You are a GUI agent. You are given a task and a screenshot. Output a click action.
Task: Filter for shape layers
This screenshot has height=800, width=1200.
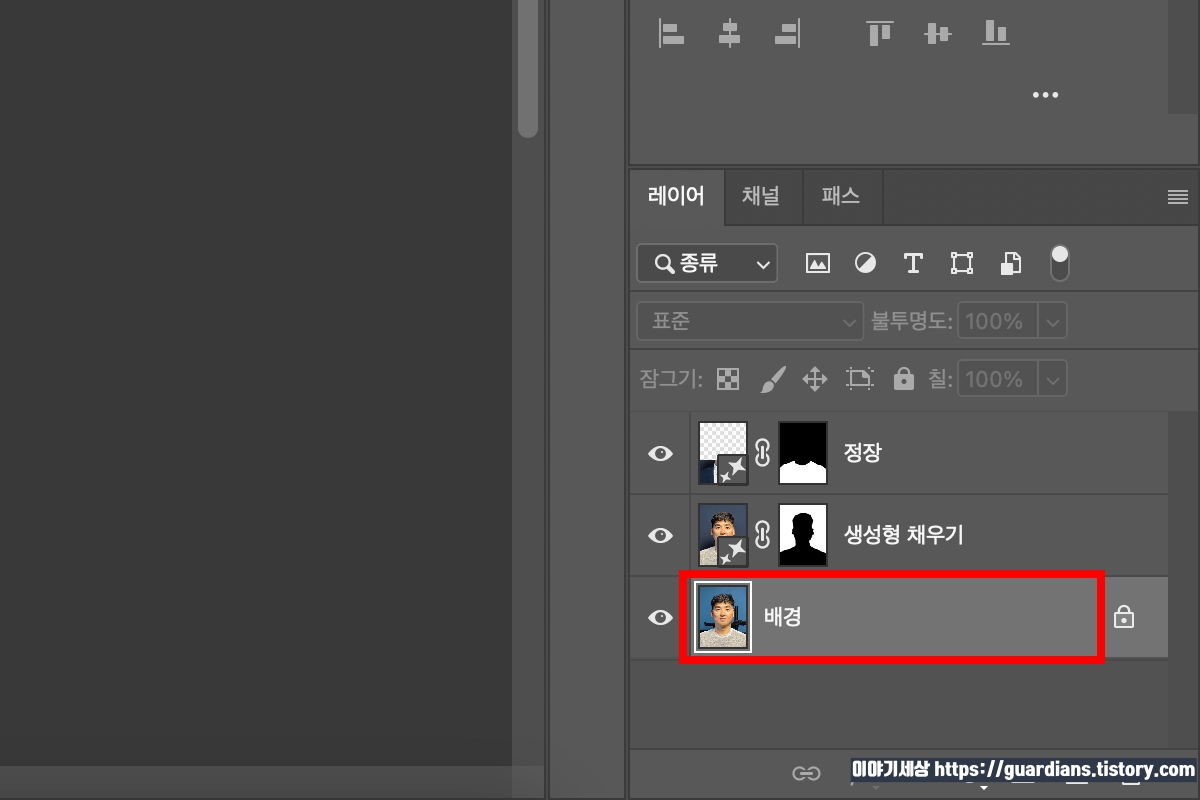pos(962,264)
